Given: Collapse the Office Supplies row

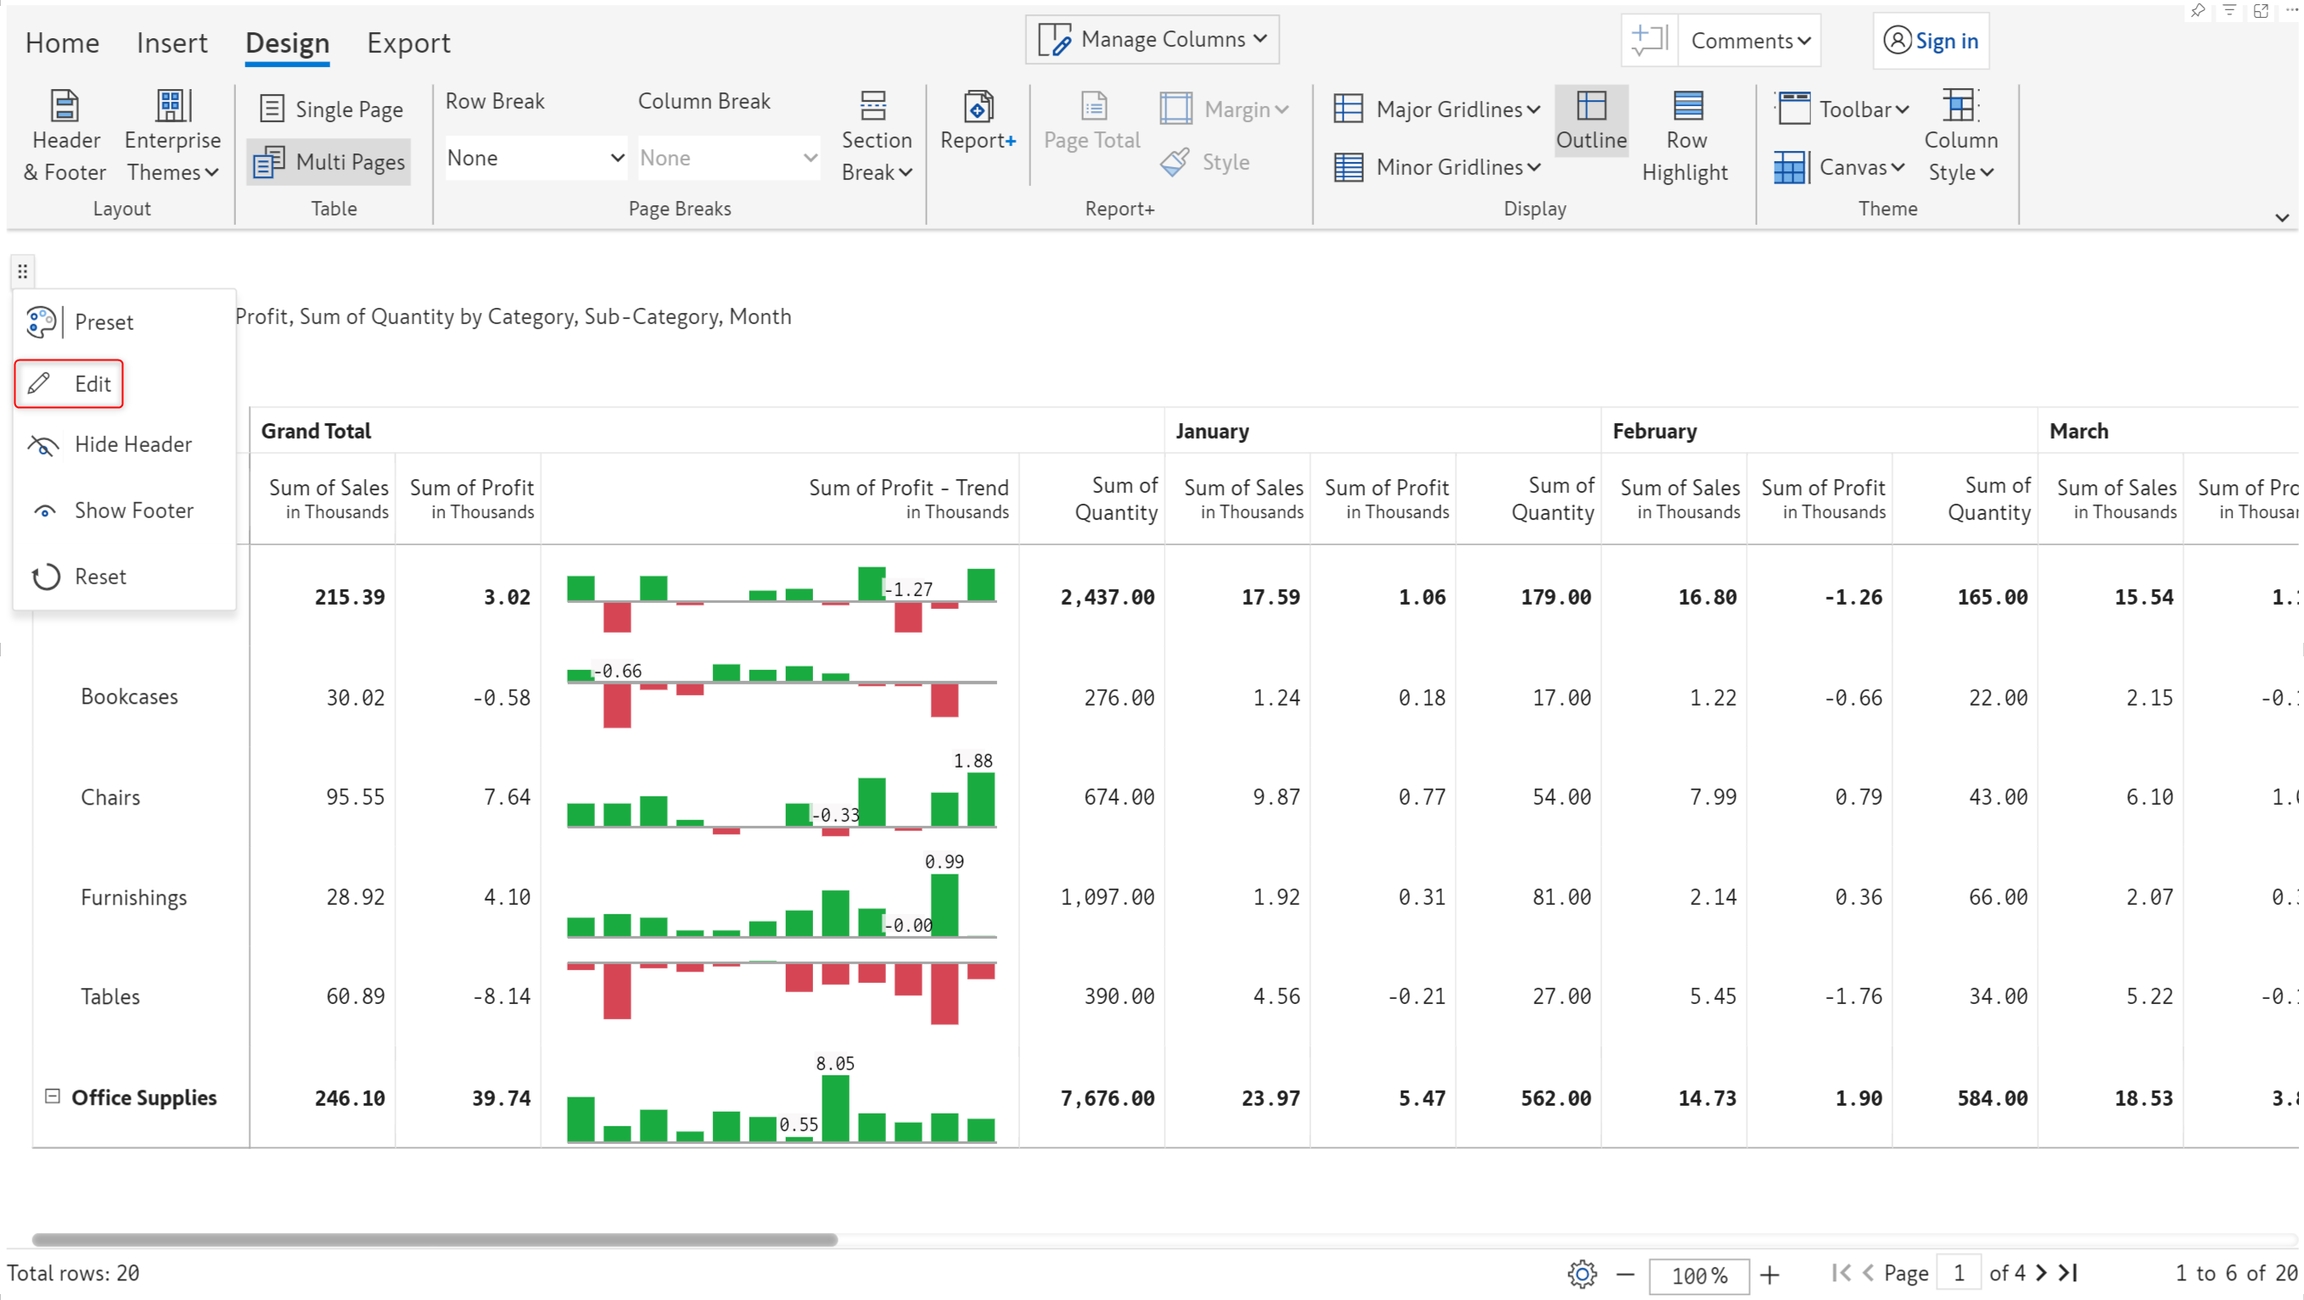Looking at the screenshot, I should tap(52, 1097).
